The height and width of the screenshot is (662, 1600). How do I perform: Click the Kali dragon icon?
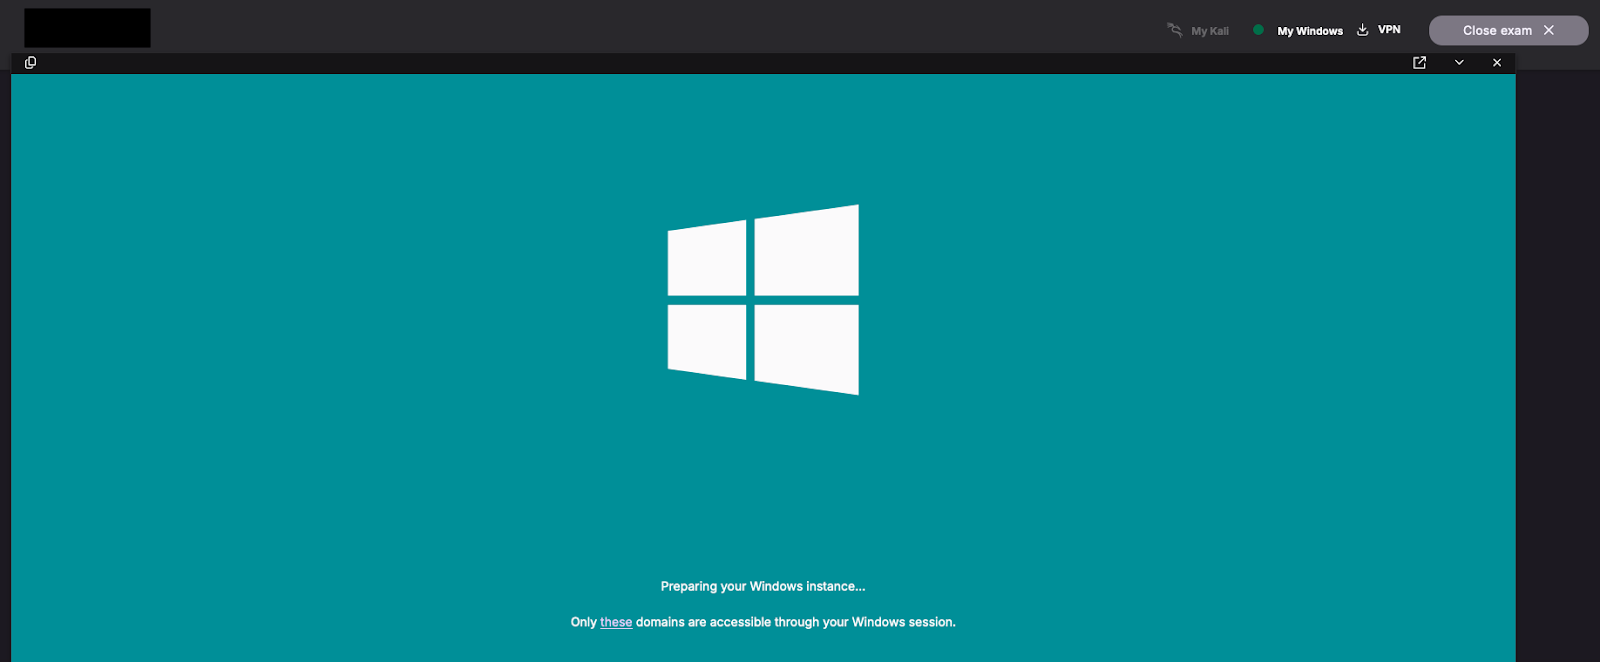point(1175,30)
